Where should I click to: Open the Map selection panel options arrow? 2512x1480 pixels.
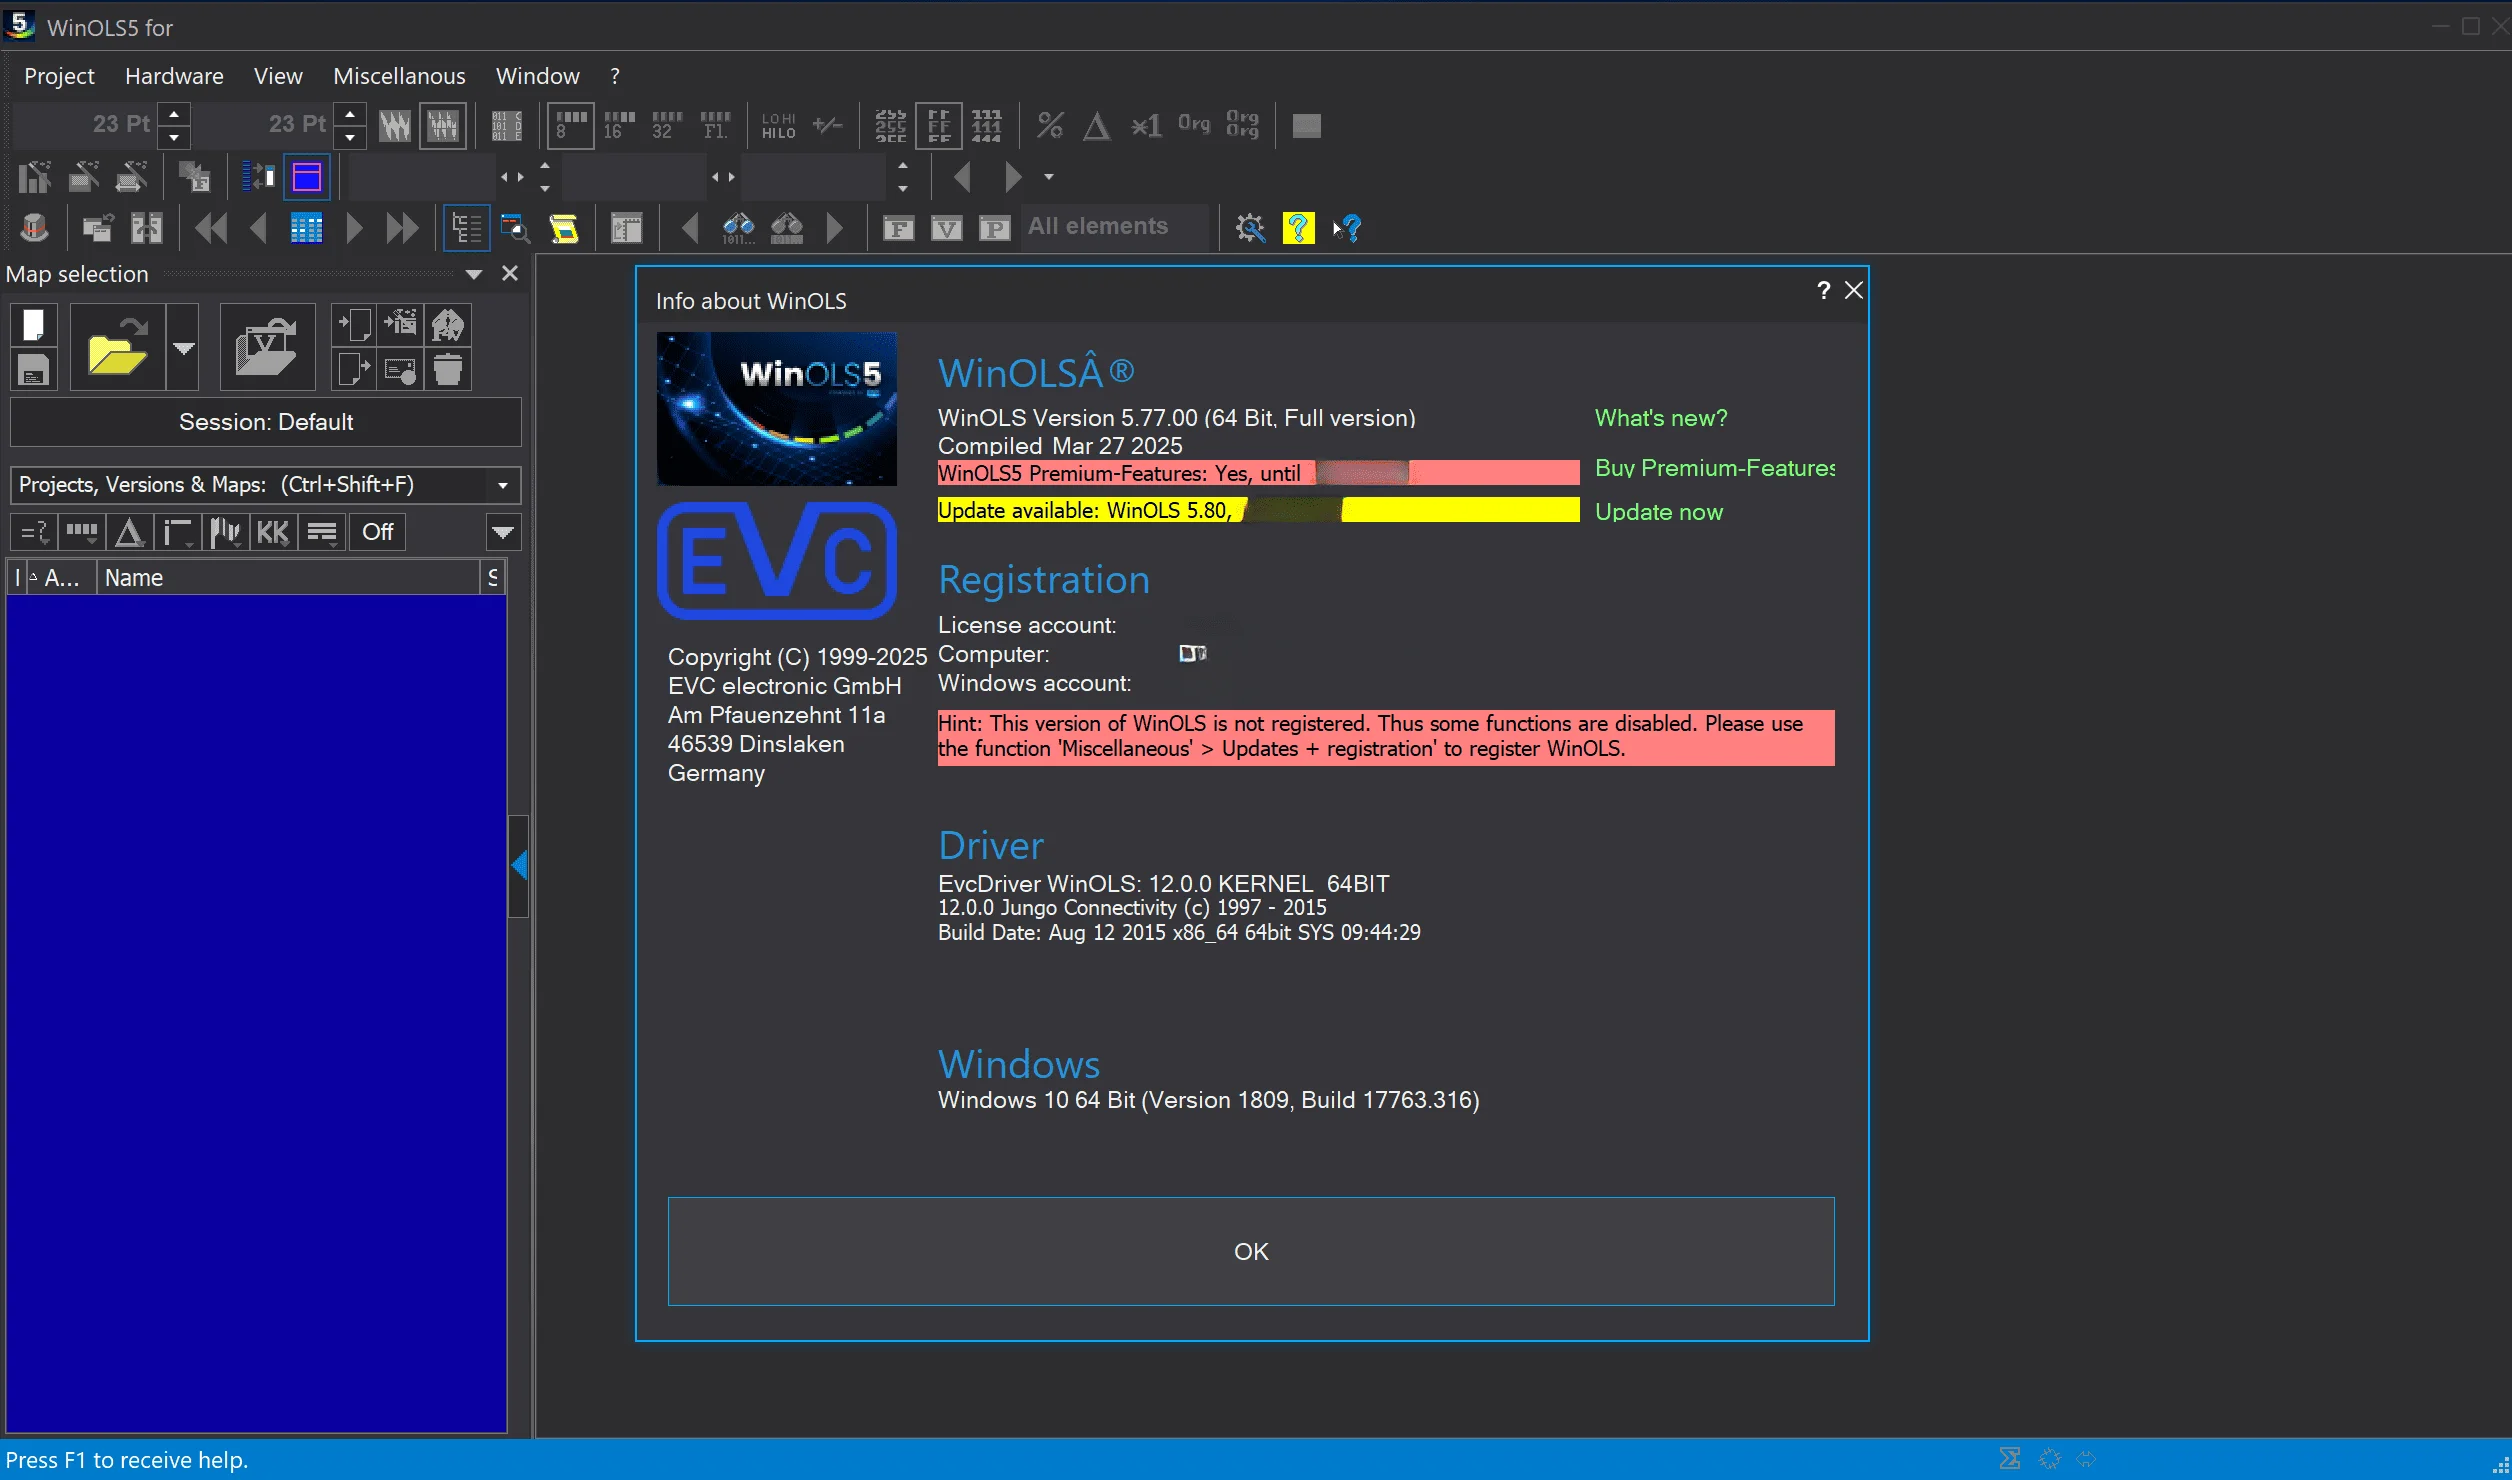[474, 274]
